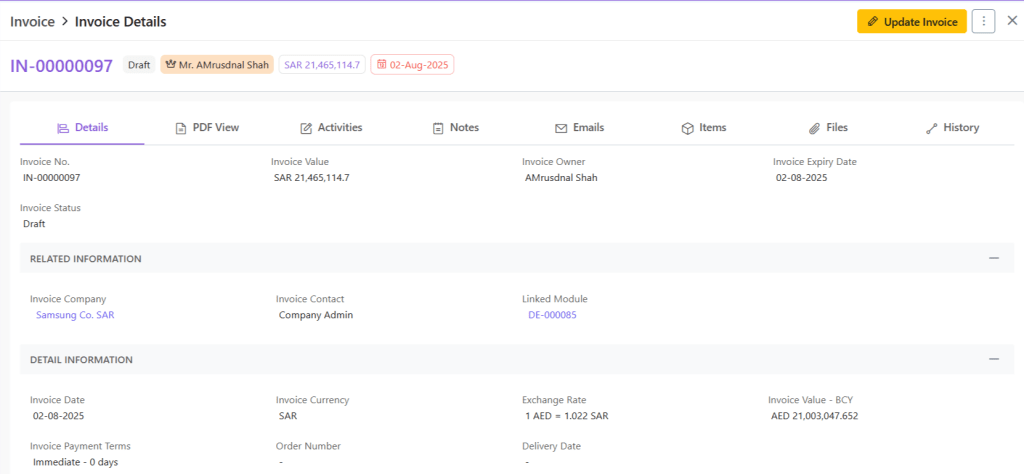Collapse the Detail Information section
The width and height of the screenshot is (1024, 474).
pos(993,359)
